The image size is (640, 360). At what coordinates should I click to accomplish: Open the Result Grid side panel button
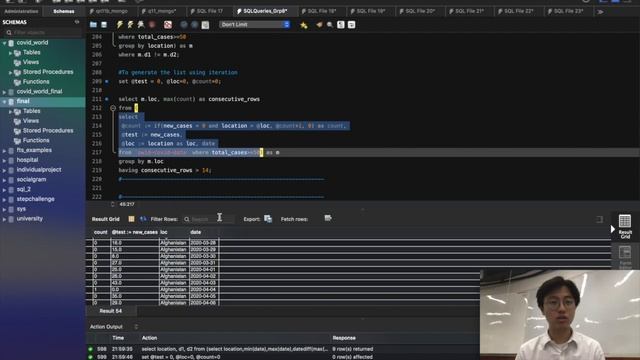625,227
